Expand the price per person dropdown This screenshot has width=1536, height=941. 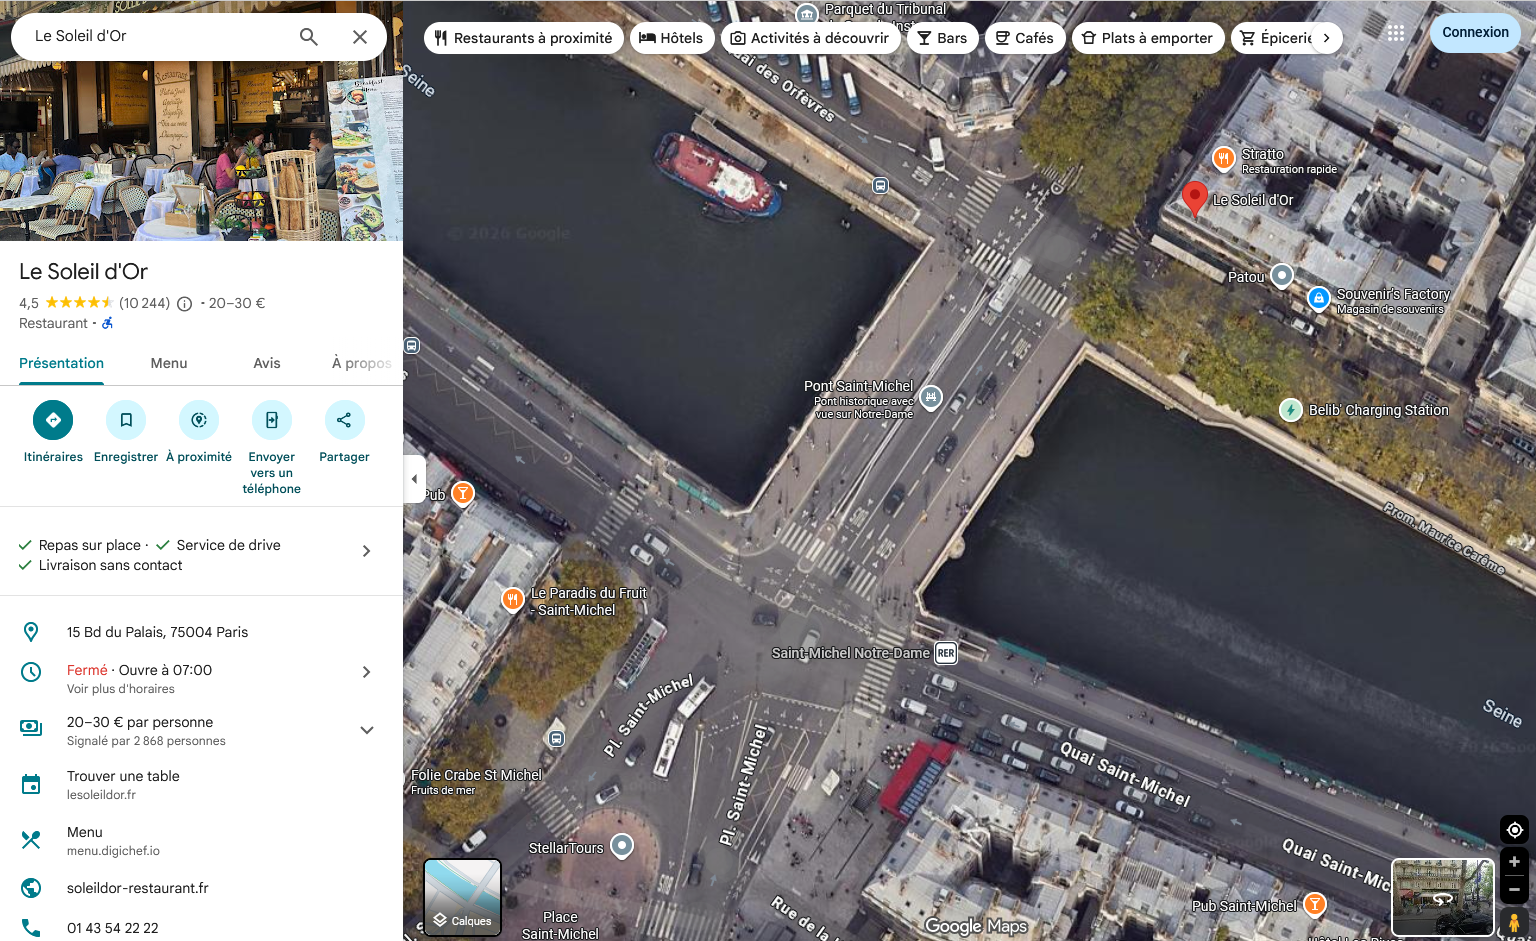tap(366, 730)
